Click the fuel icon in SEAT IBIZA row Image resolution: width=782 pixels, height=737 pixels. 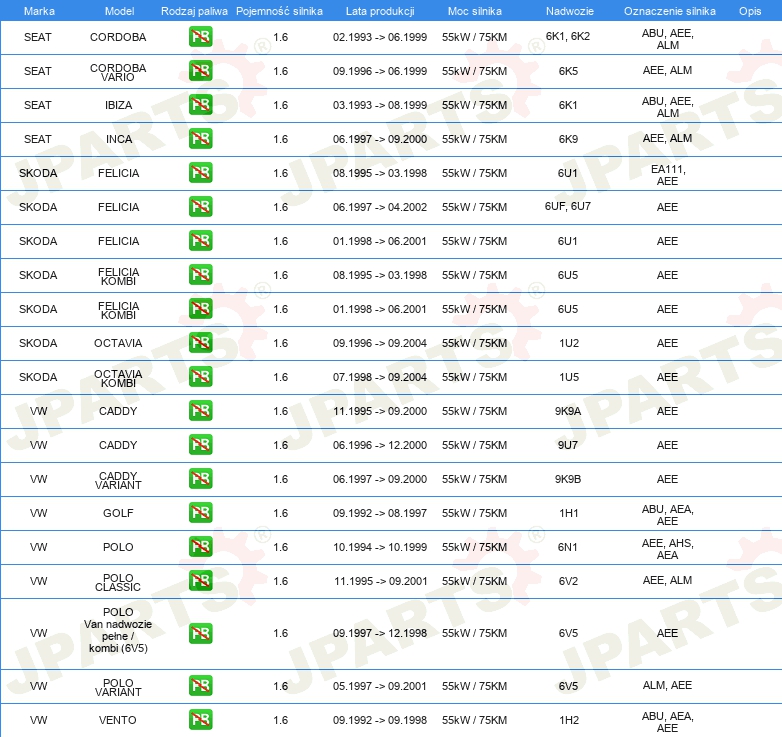click(x=200, y=105)
